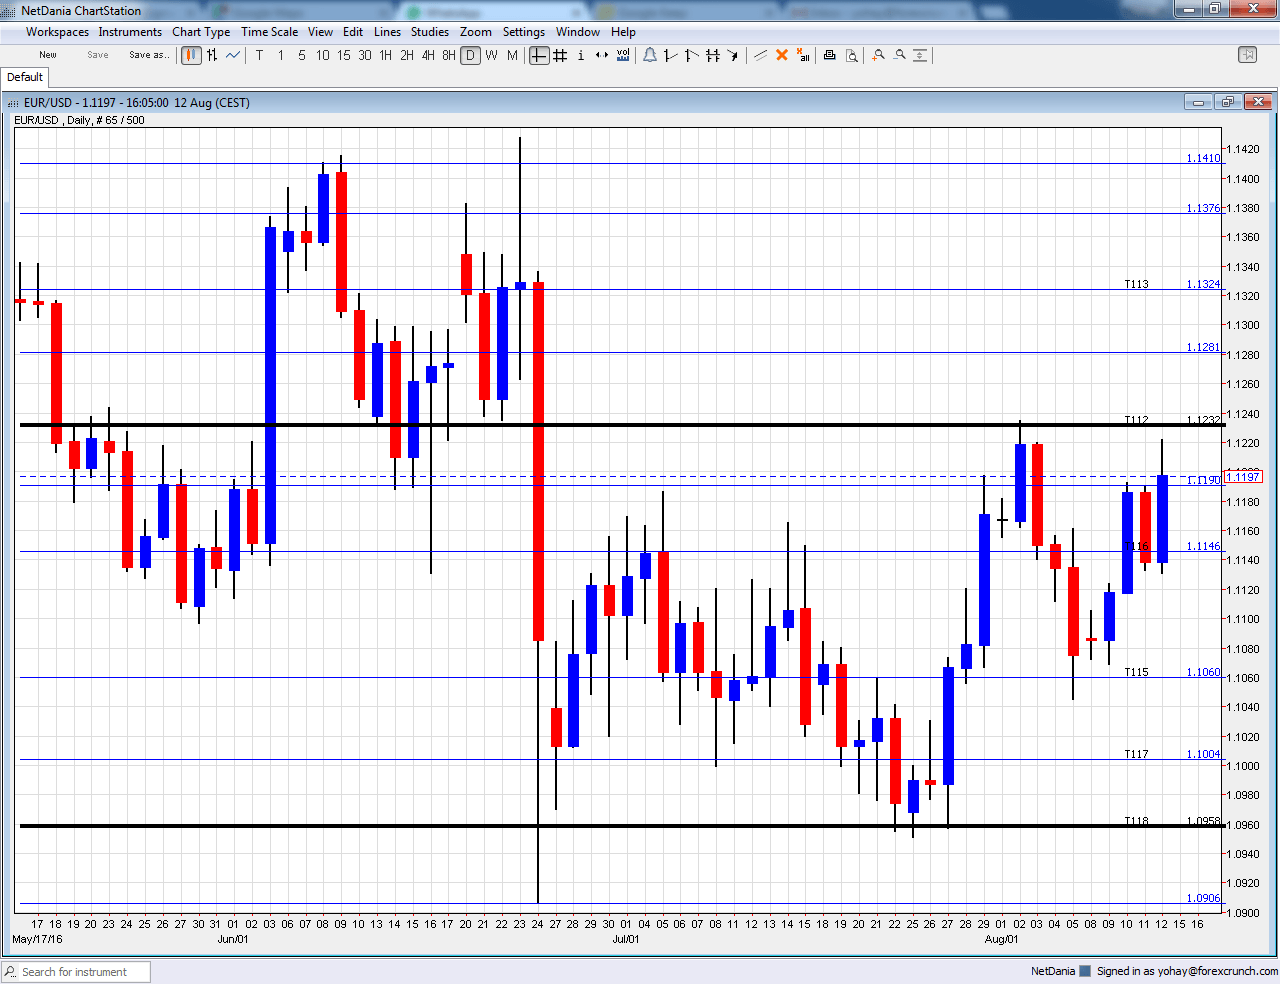Select the weekly 'W' time scale

pyautogui.click(x=491, y=55)
